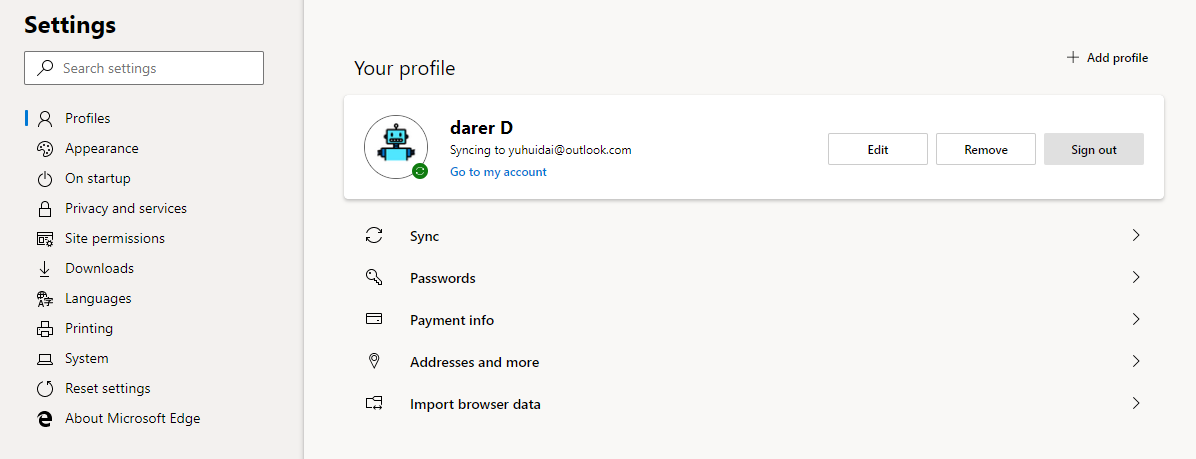Click the Printing printer icon
Viewport: 1196px width, 459px height.
[x=44, y=329]
